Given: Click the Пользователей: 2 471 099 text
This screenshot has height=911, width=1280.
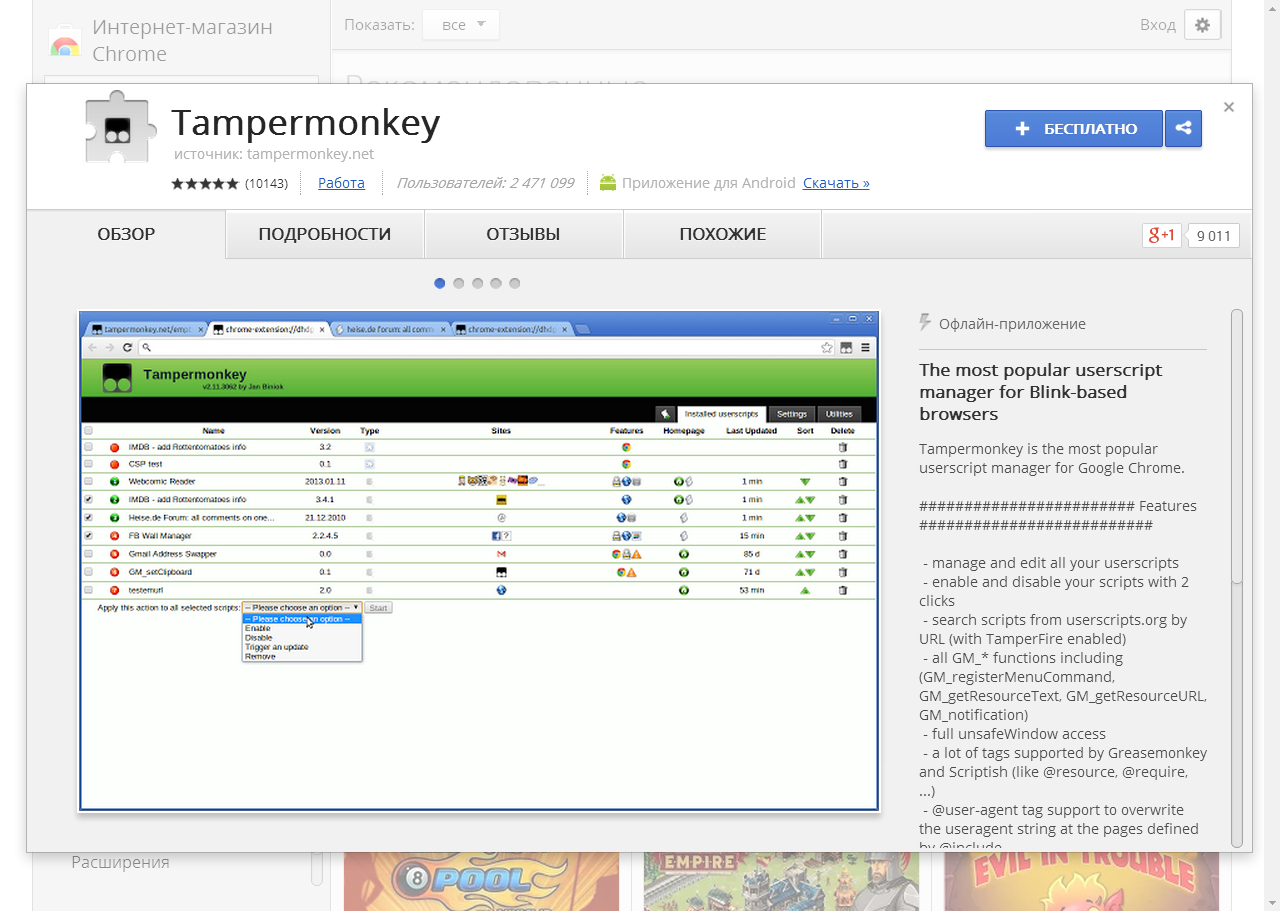Looking at the screenshot, I should [x=485, y=183].
